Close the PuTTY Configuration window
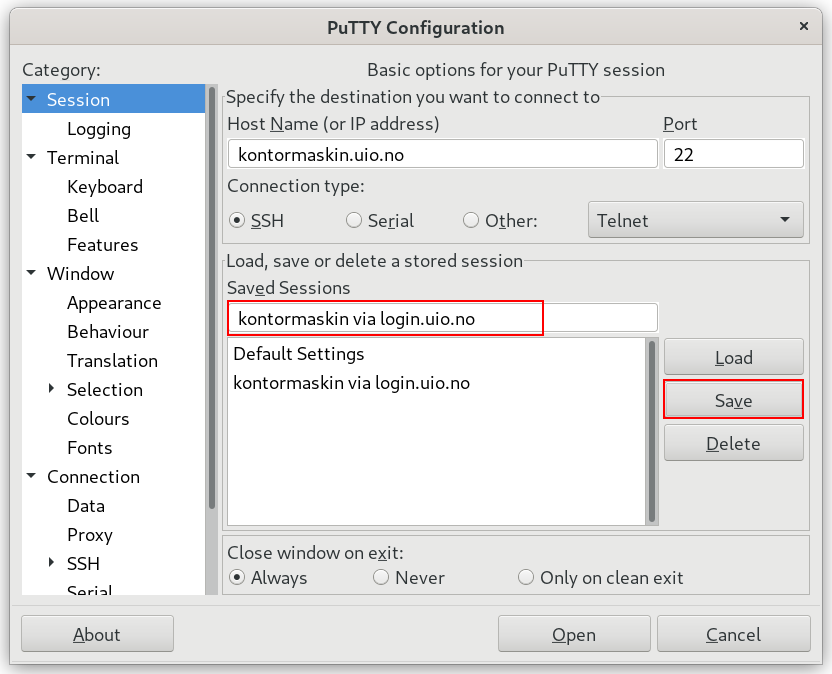The image size is (832, 674). point(803,26)
